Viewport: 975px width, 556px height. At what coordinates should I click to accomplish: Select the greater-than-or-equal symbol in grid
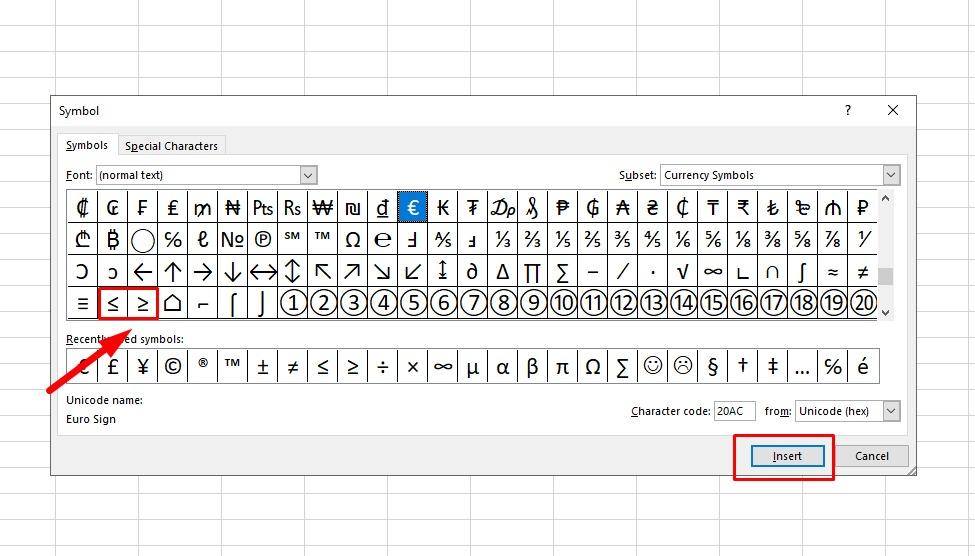(x=143, y=303)
